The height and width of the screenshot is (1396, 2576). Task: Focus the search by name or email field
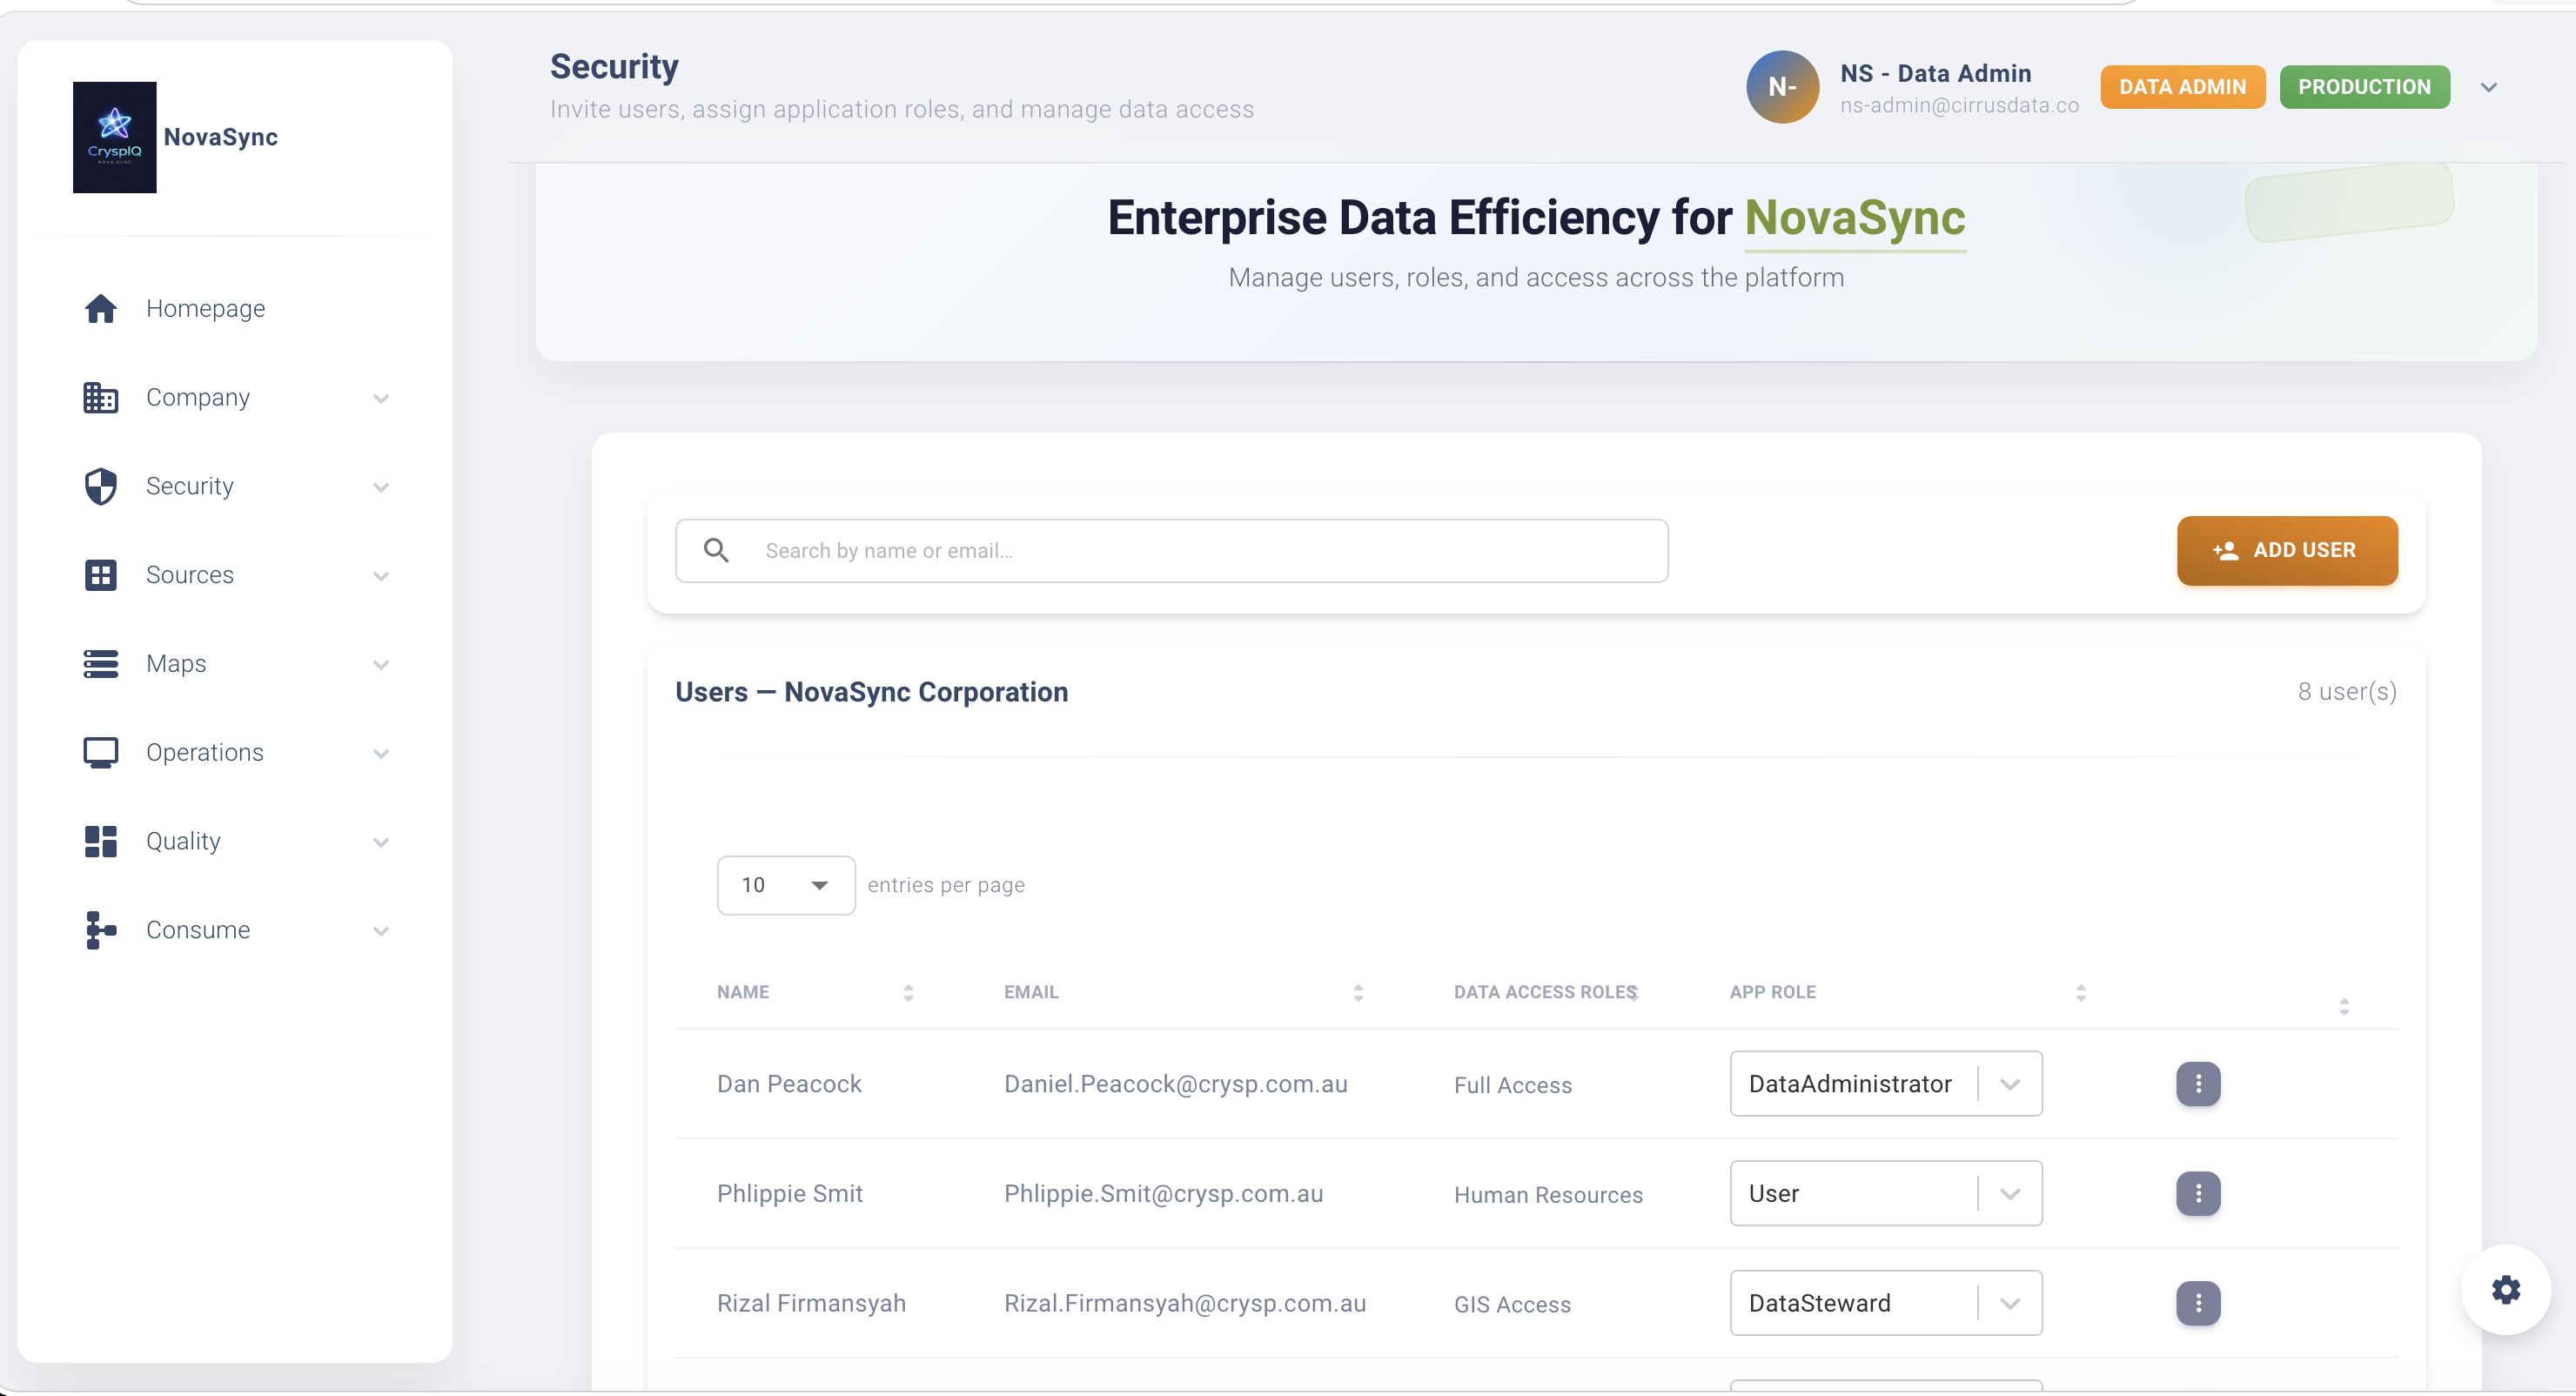tap(1171, 550)
